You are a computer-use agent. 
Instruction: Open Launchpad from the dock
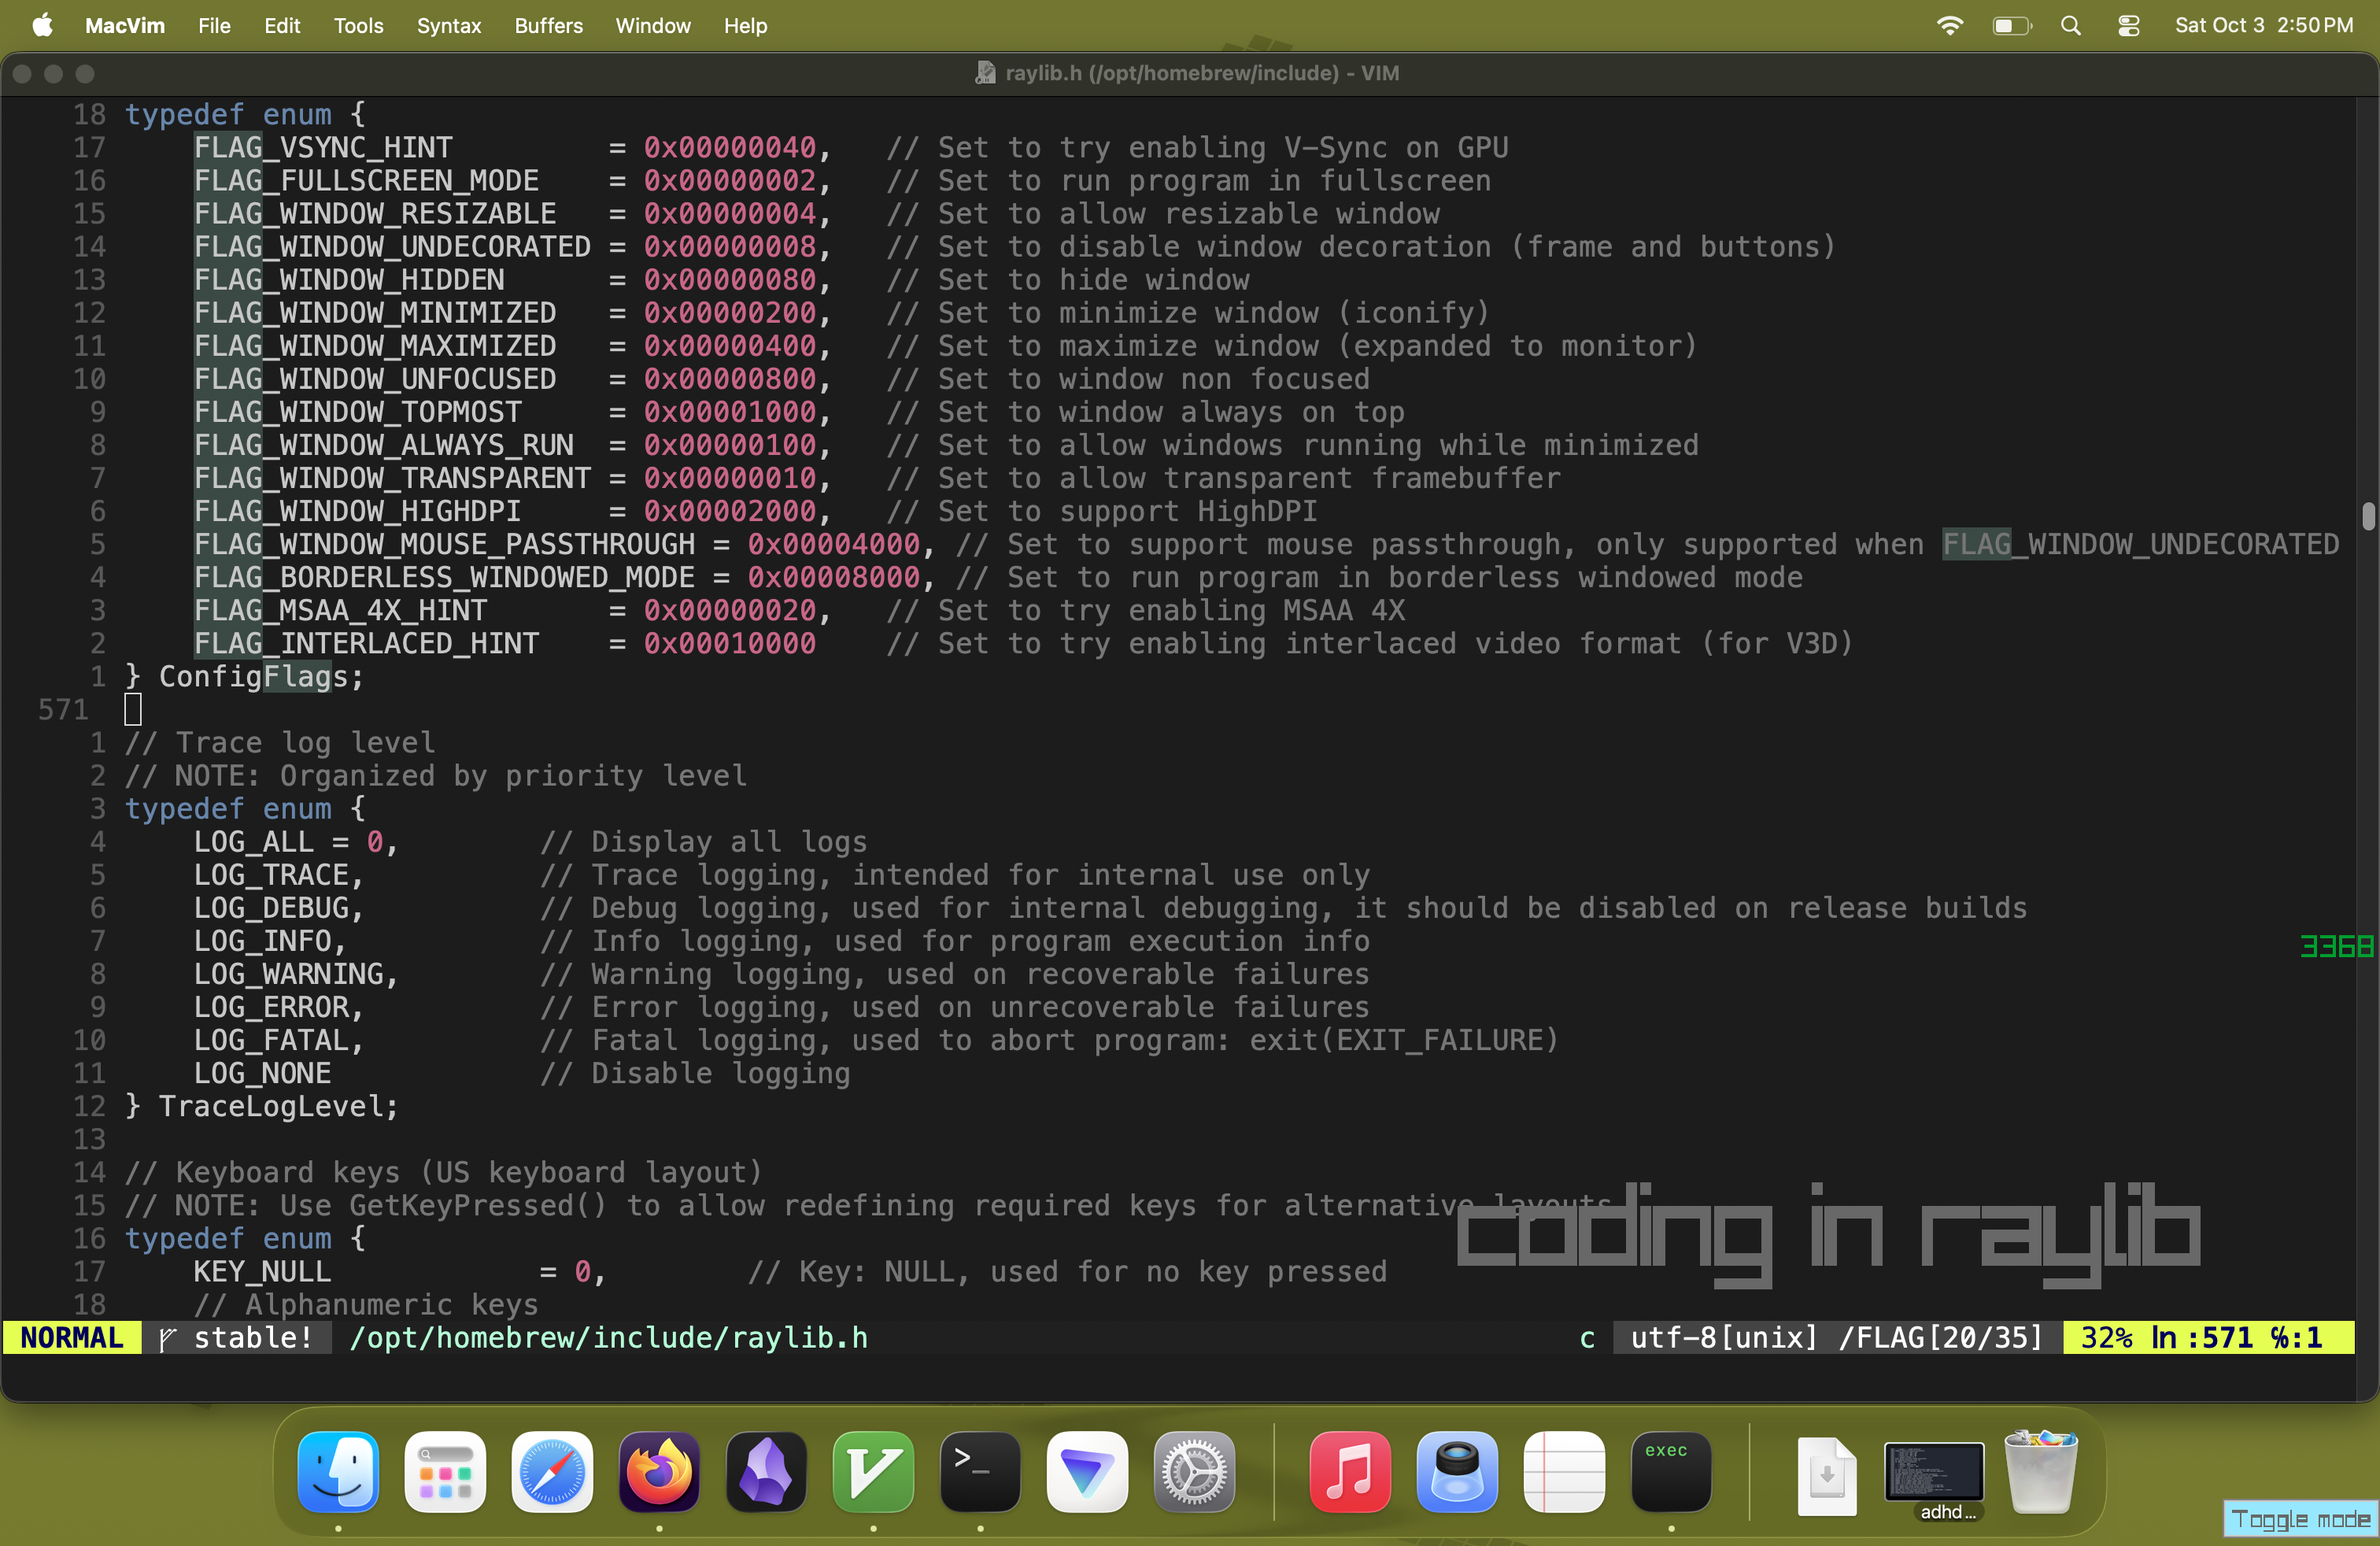[x=445, y=1471]
